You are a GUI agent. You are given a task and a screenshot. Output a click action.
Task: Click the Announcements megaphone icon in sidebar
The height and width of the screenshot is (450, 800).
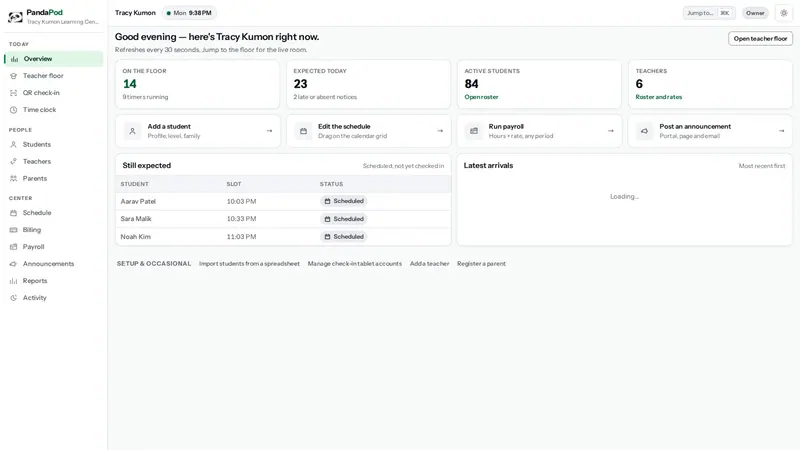[14, 264]
